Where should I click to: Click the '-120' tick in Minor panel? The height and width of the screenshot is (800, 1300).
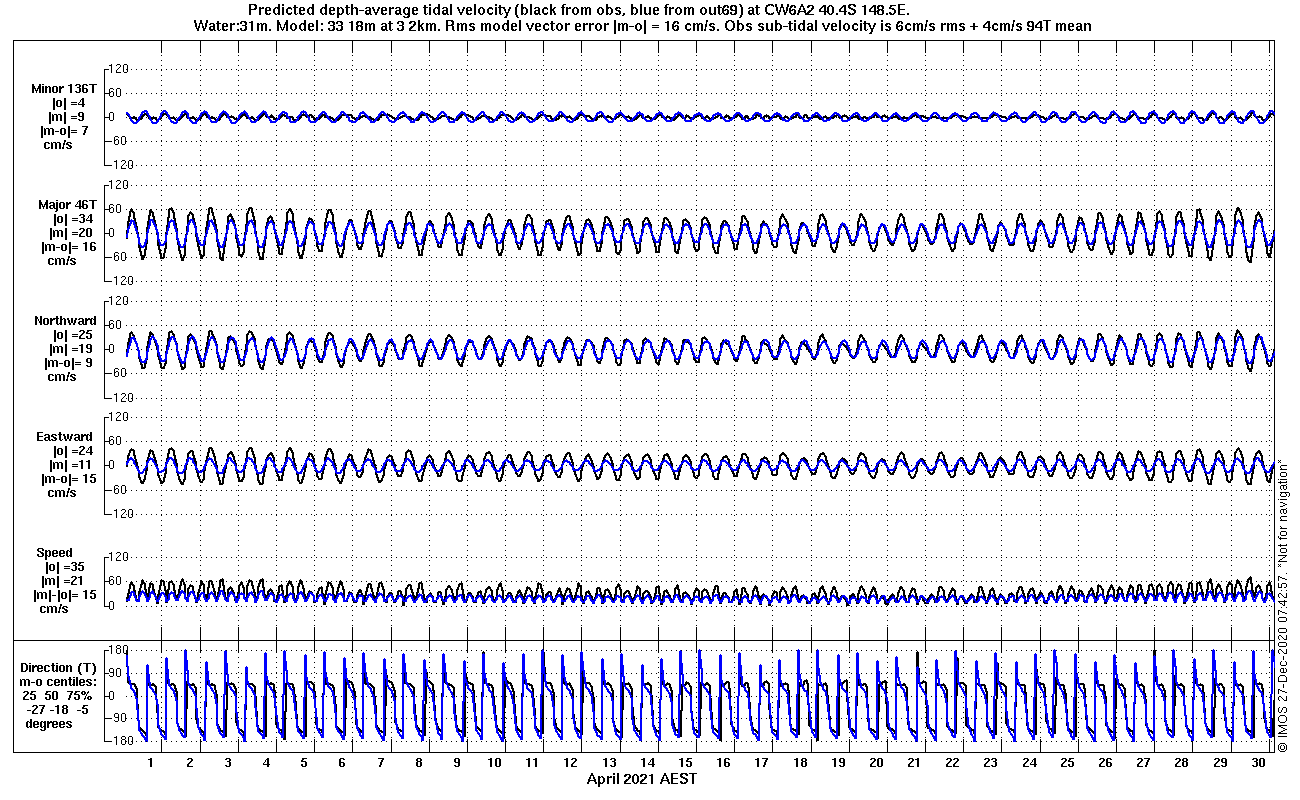[118, 165]
